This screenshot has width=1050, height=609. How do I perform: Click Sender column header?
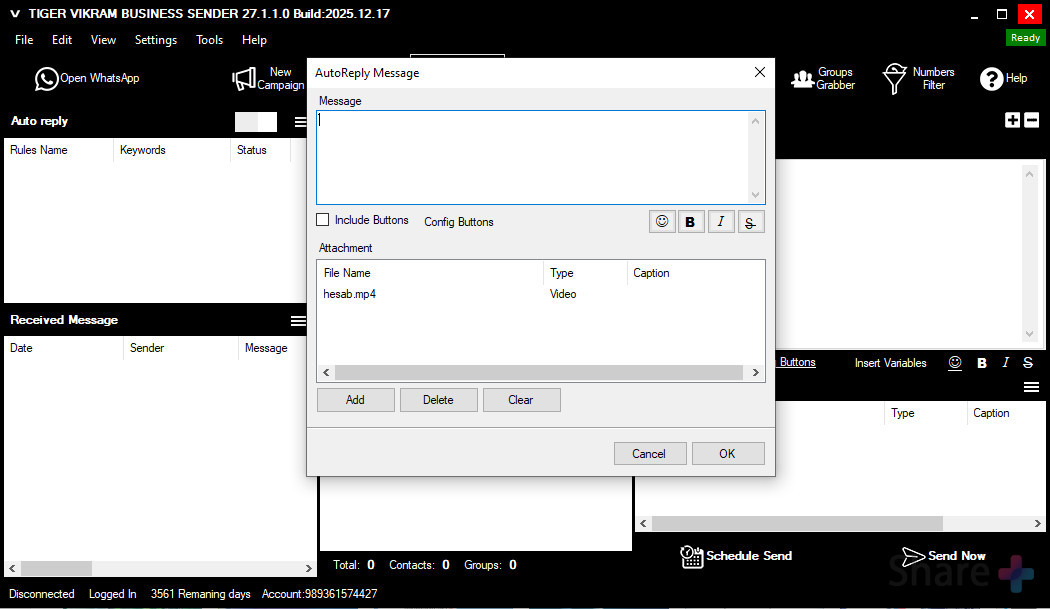[181, 348]
